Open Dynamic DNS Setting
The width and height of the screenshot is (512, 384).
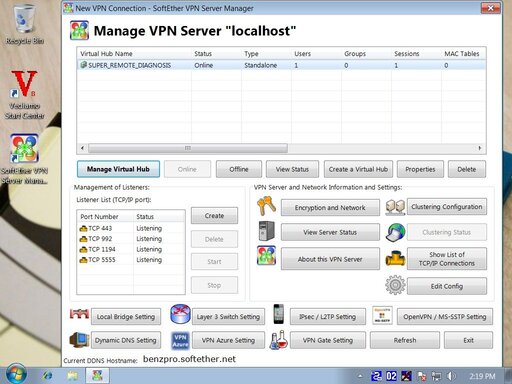126,340
